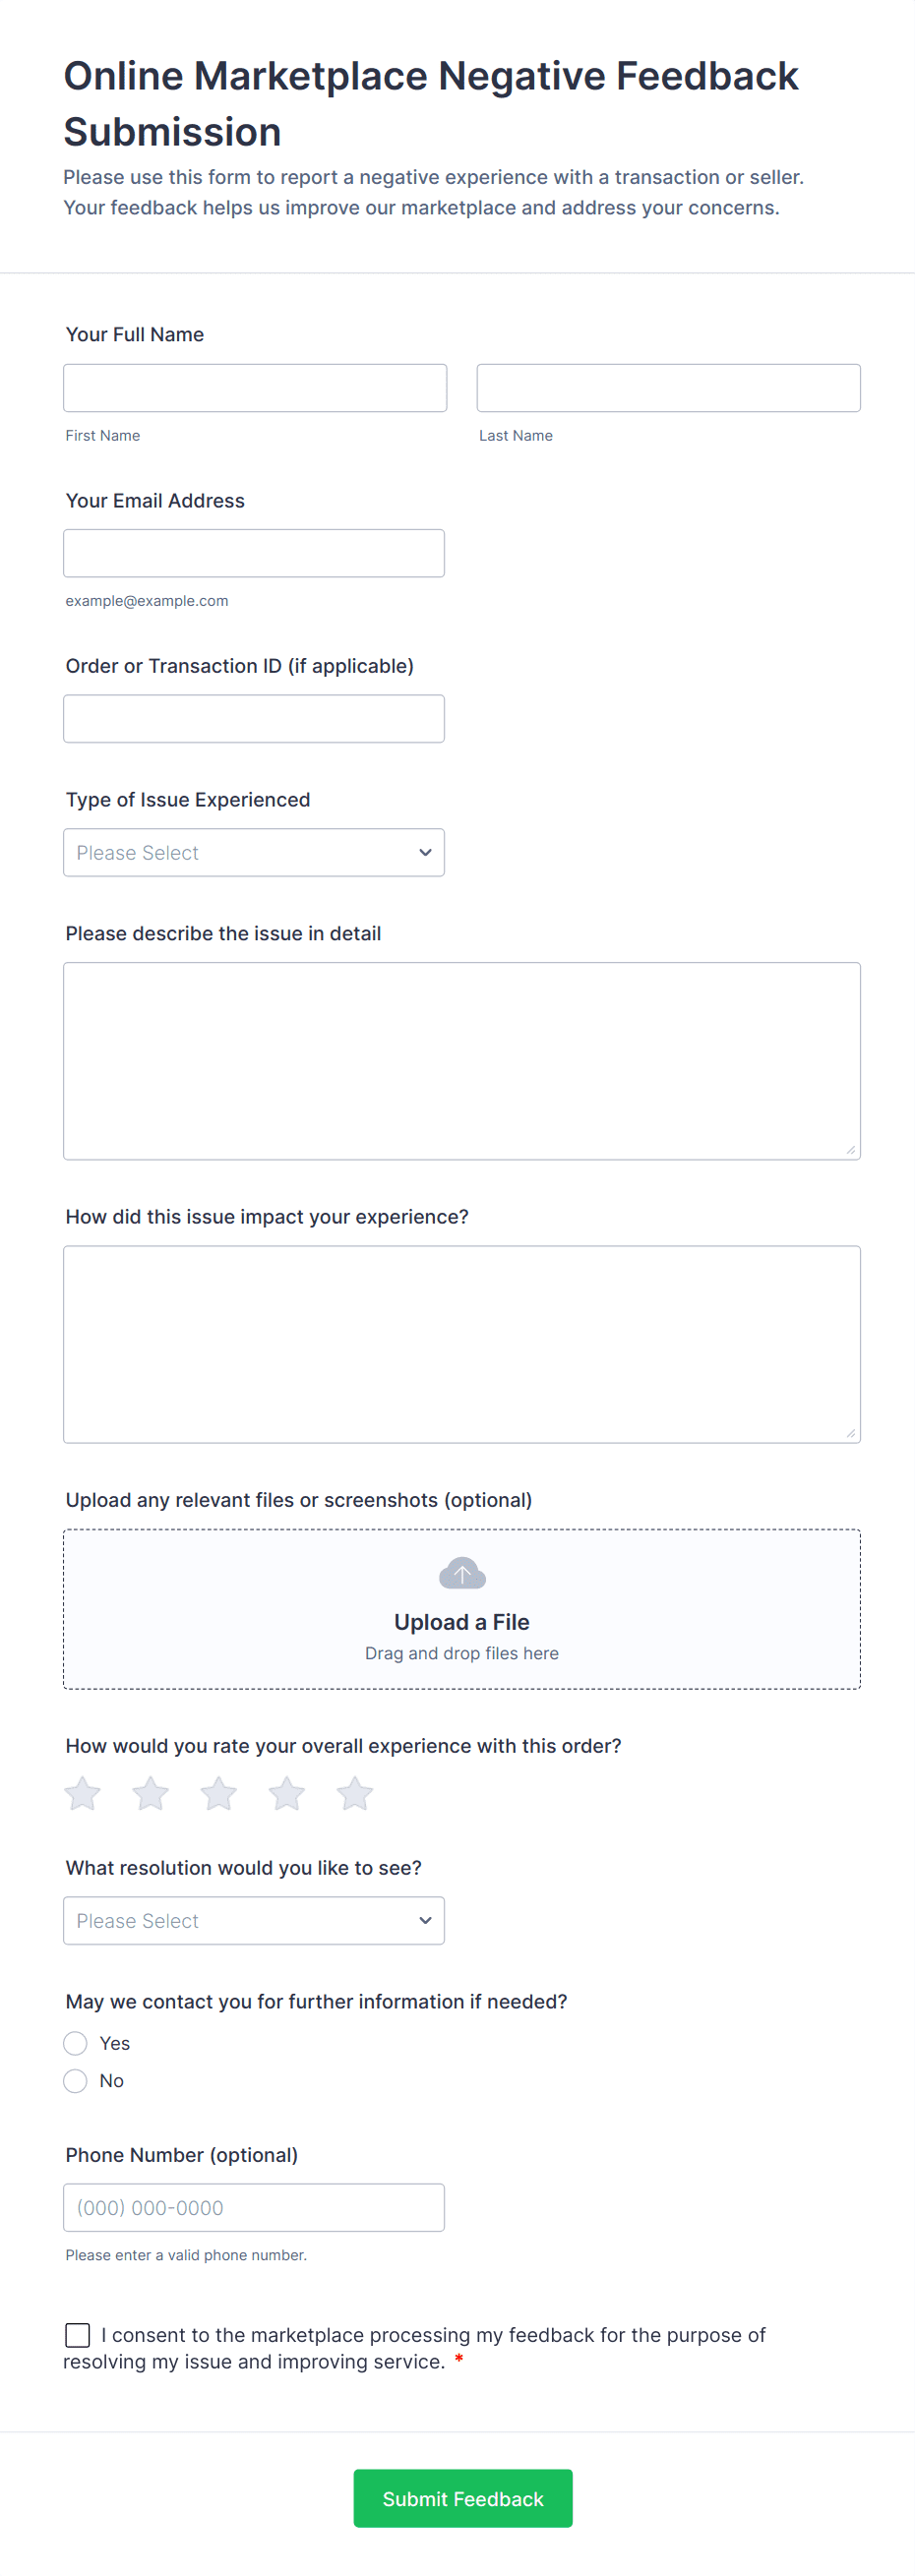Choose the fourth rating star
The height and width of the screenshot is (2576, 915).
pyautogui.click(x=287, y=1794)
